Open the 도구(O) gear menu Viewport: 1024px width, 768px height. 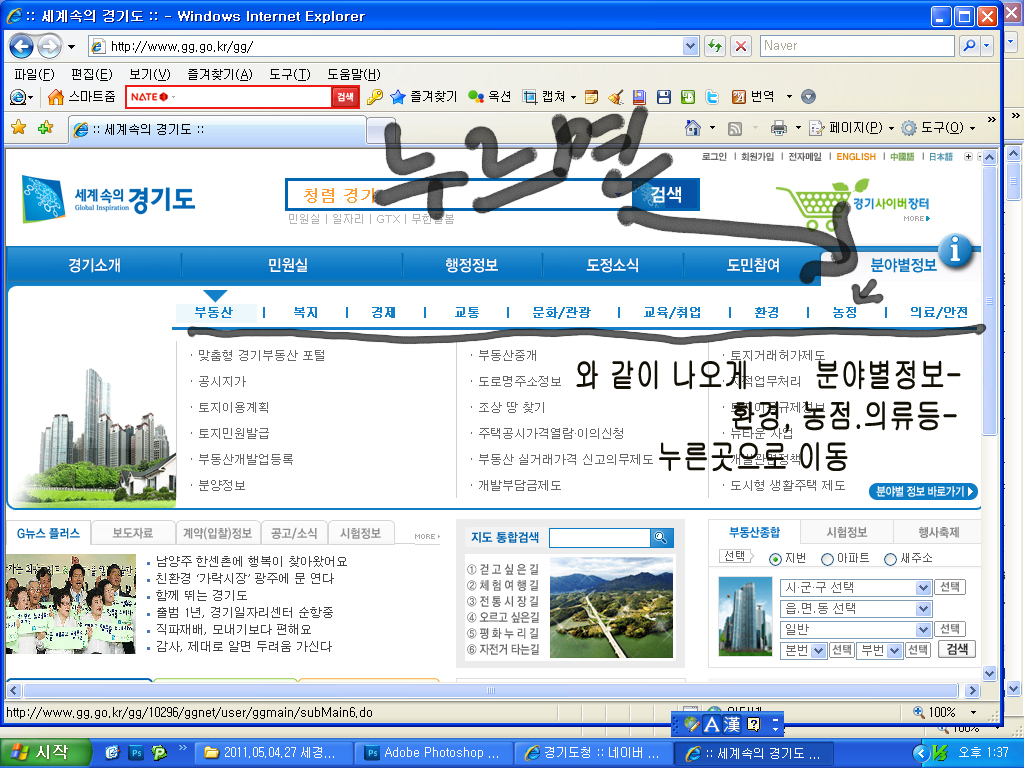pyautogui.click(x=938, y=128)
